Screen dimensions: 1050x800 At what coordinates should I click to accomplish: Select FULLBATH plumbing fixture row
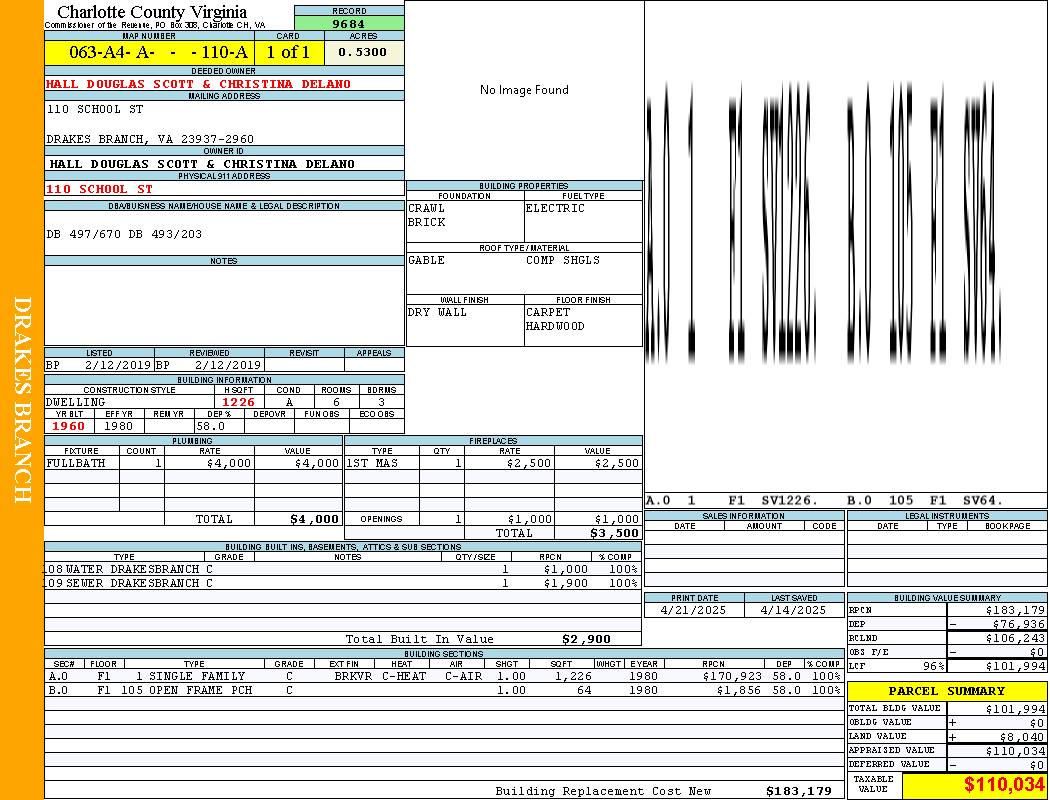194,463
